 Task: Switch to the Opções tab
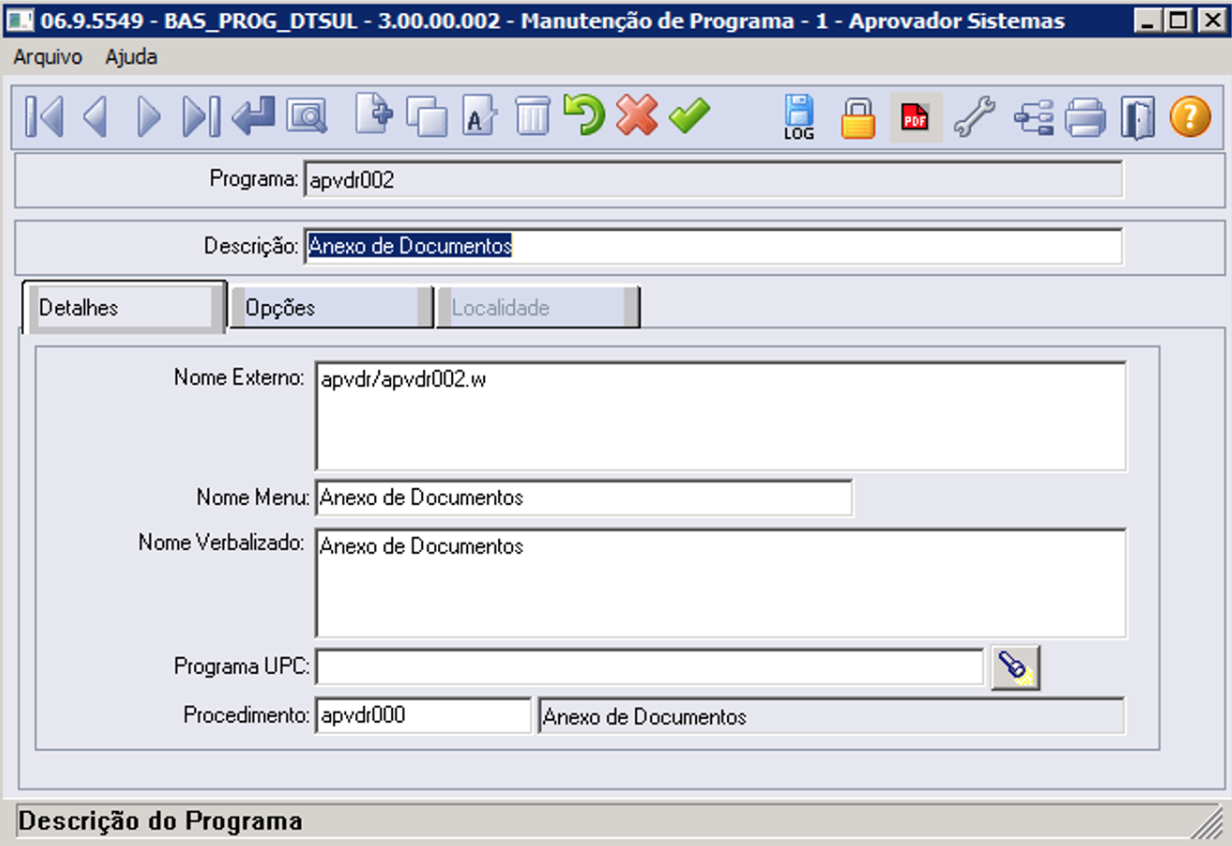332,308
